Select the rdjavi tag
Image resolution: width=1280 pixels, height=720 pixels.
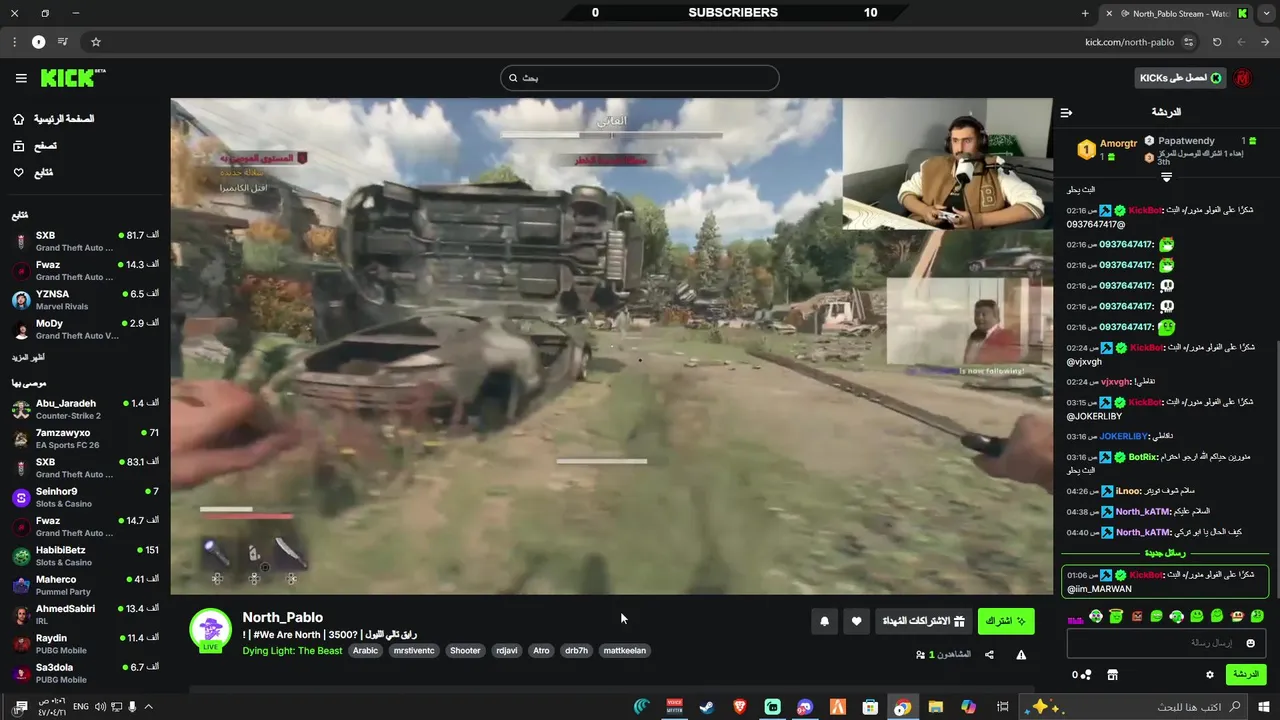click(x=508, y=650)
